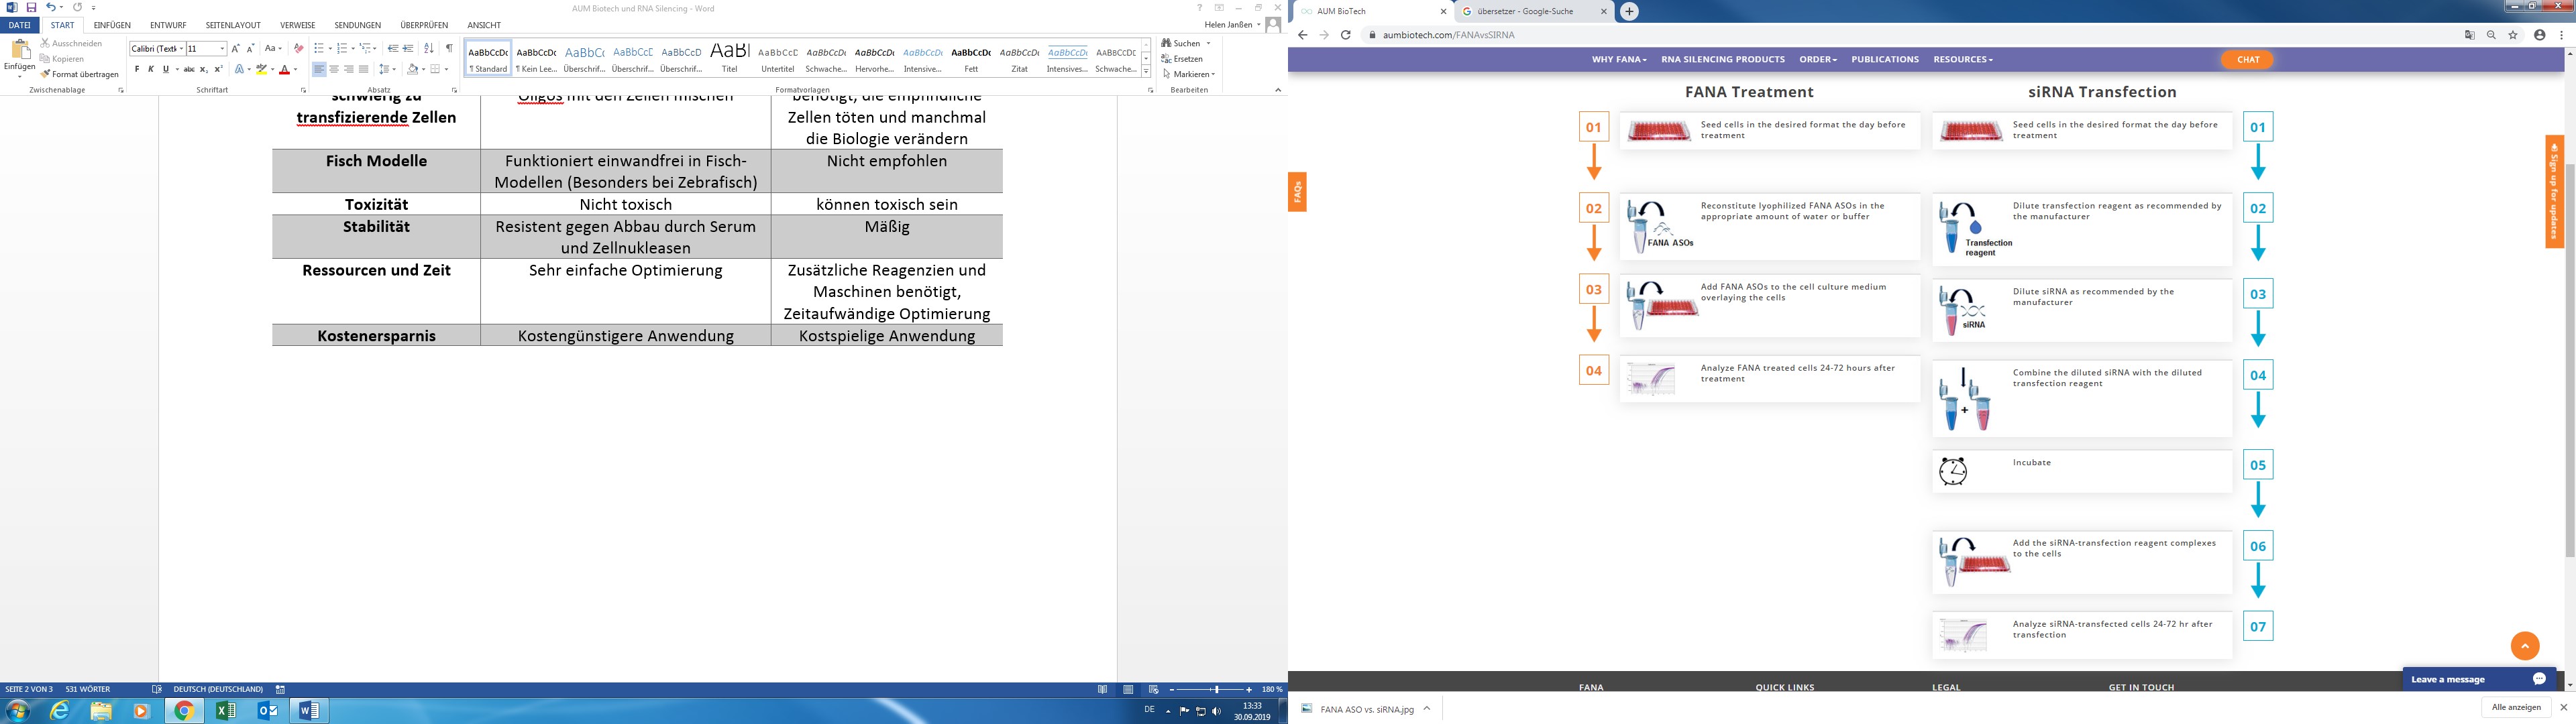Click the Leave a message chat button
This screenshot has height=724, width=2576.
click(x=2479, y=679)
